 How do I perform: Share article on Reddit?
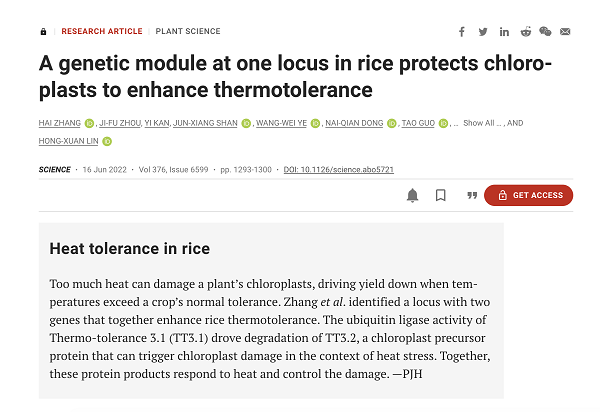(526, 32)
